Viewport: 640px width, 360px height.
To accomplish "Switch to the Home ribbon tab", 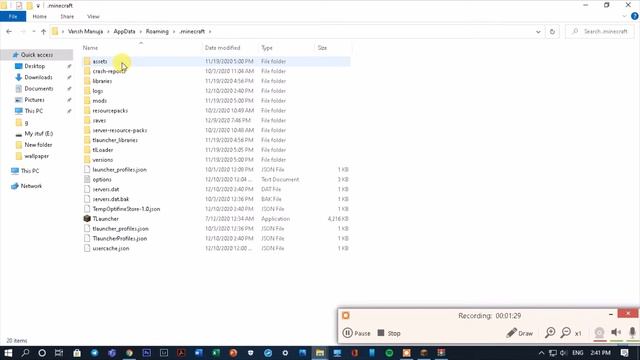I will point(40,16).
